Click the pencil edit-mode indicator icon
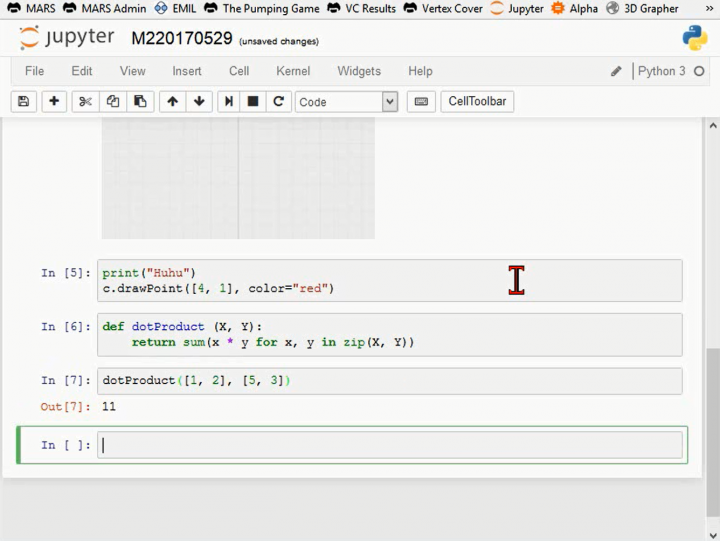 pos(616,71)
